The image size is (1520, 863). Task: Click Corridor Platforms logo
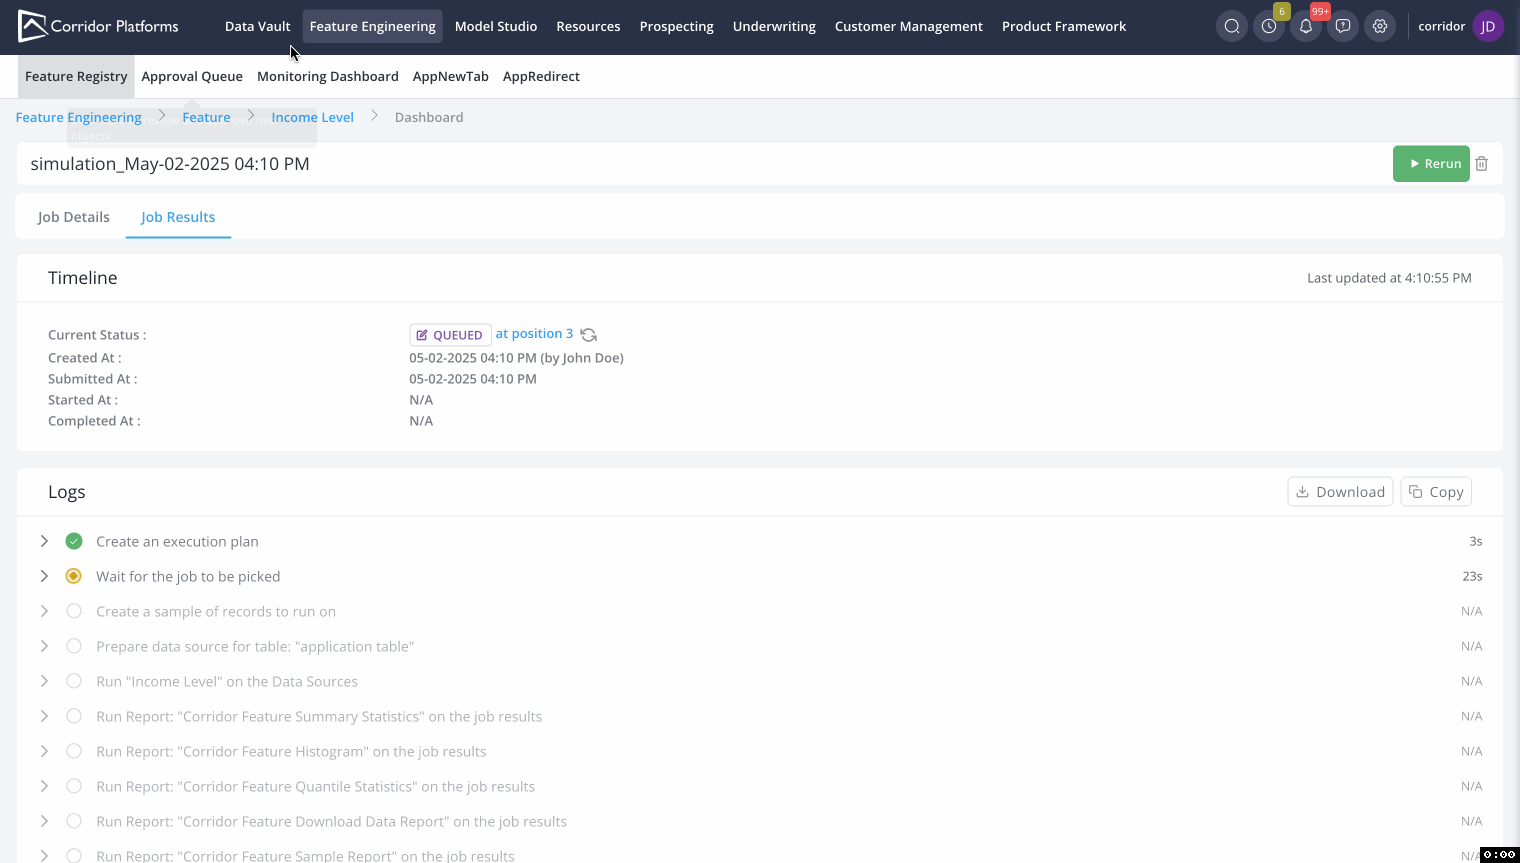tap(99, 27)
